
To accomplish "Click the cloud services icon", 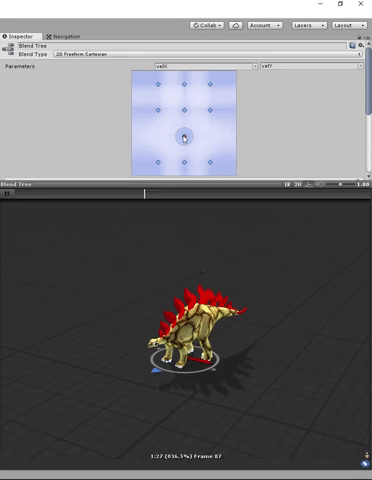I will [236, 25].
